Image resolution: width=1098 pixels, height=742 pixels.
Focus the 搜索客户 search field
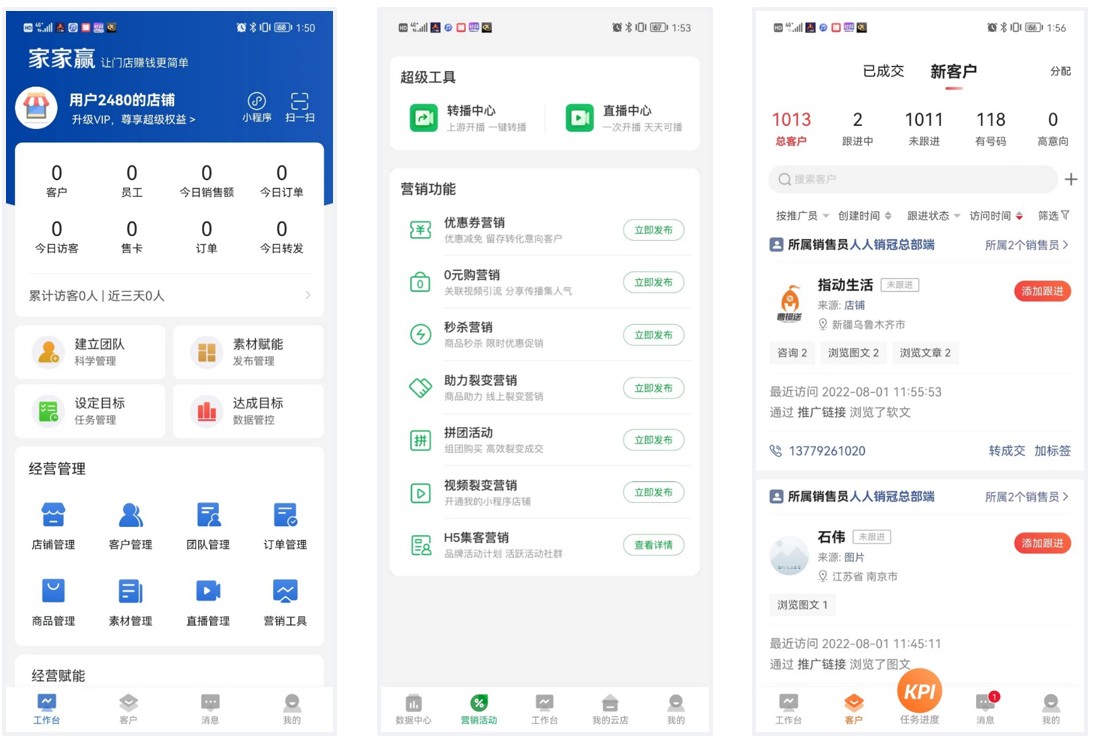(x=913, y=179)
